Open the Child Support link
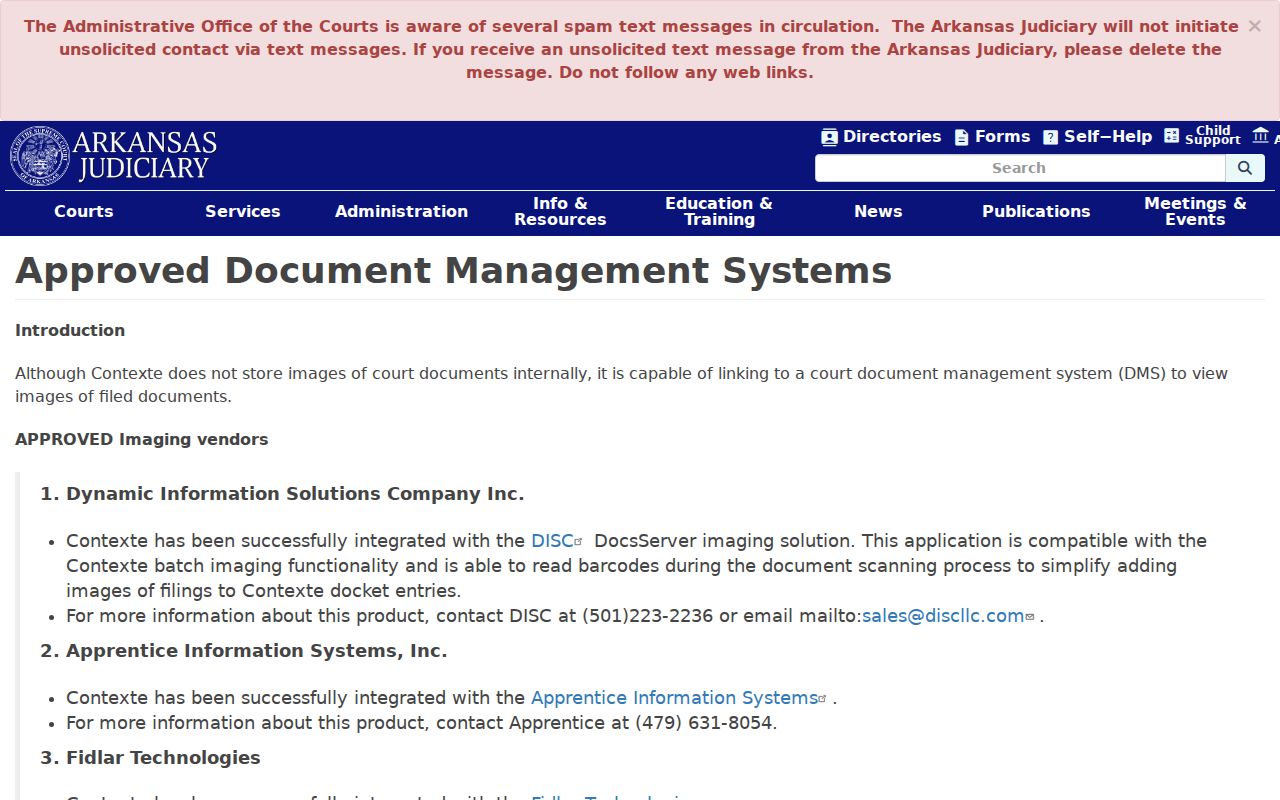This screenshot has width=1280, height=800. [x=1213, y=136]
